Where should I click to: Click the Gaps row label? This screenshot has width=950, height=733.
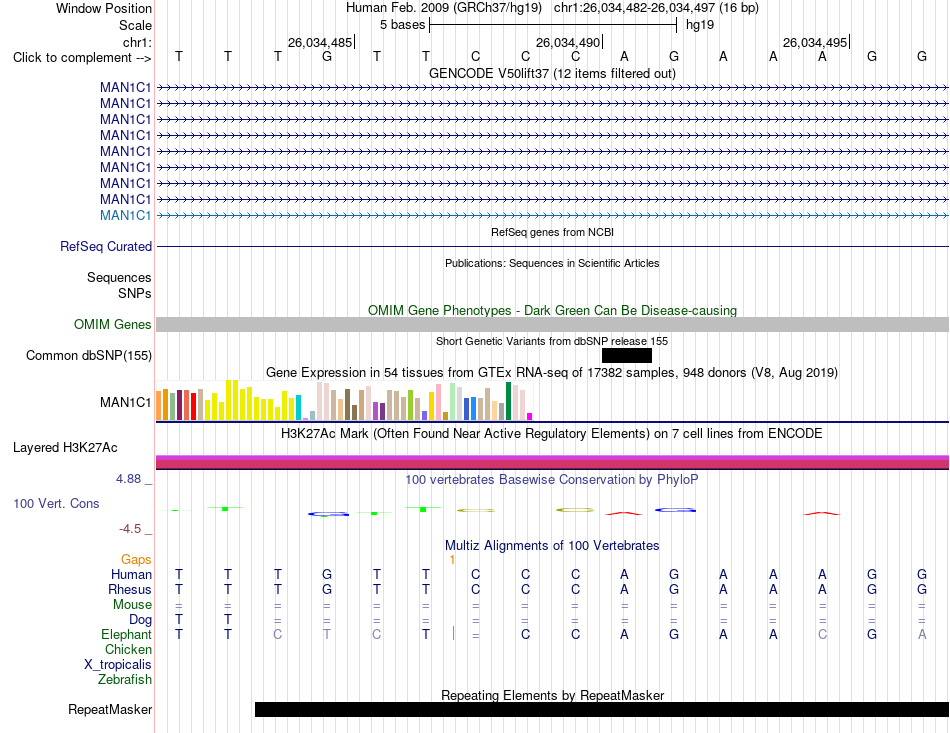[x=136, y=560]
